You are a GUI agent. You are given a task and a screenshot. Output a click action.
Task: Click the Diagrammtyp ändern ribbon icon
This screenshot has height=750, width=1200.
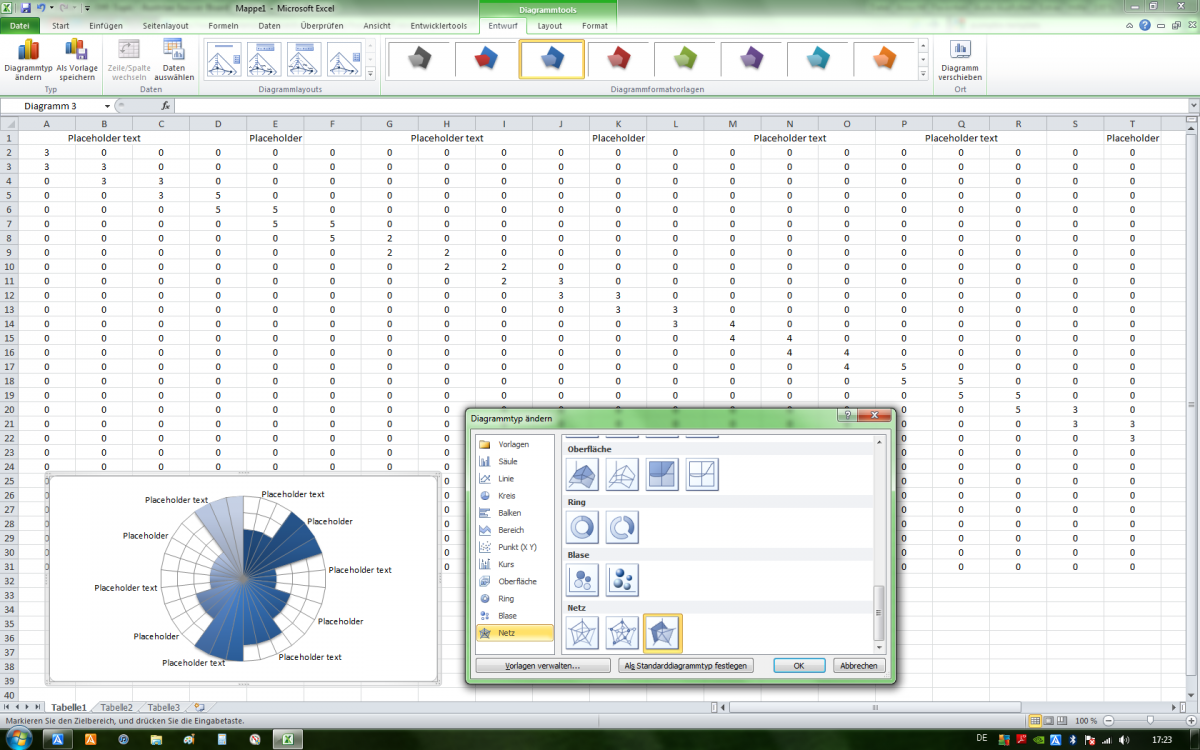pyautogui.click(x=28, y=60)
